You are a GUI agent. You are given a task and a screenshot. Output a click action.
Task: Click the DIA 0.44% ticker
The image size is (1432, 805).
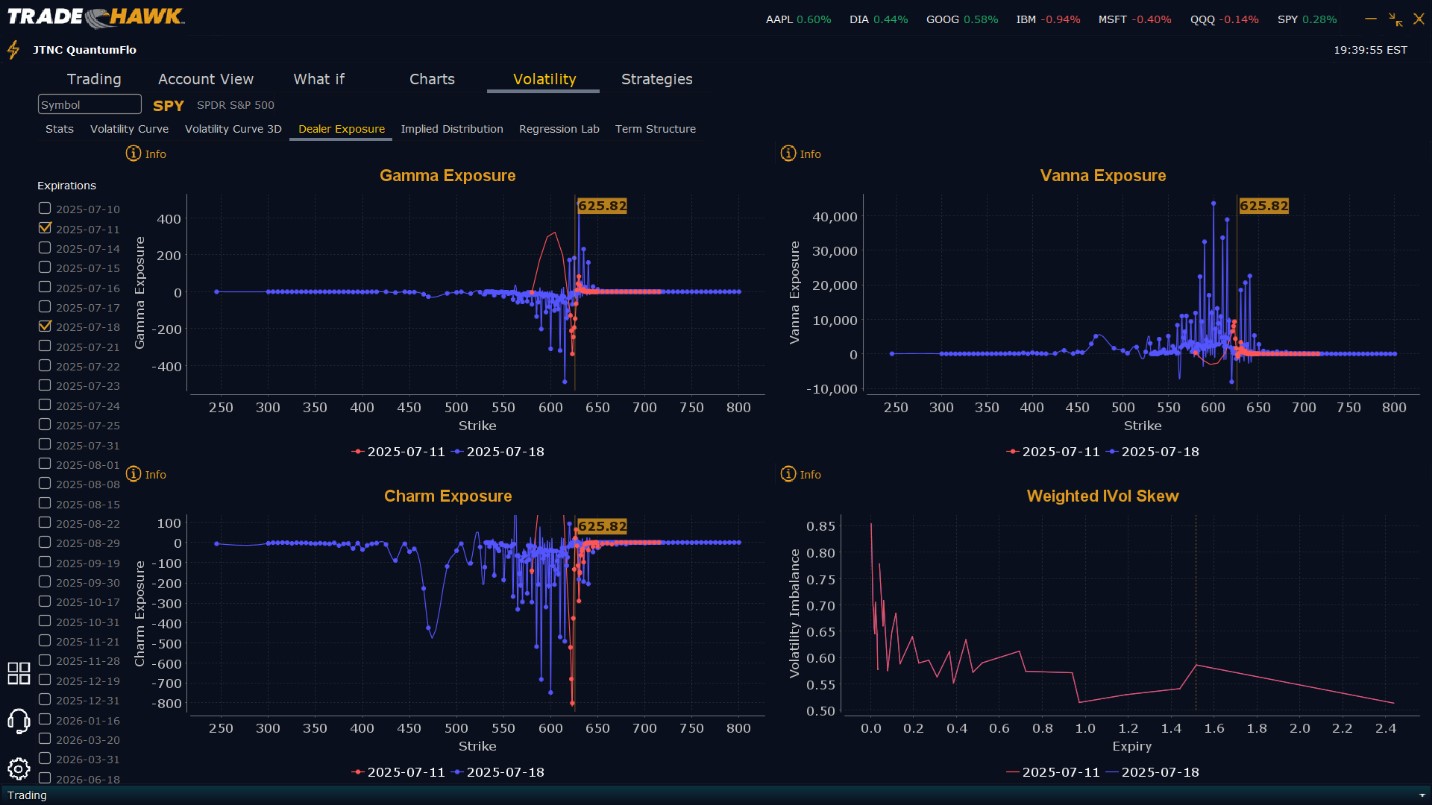coord(879,20)
